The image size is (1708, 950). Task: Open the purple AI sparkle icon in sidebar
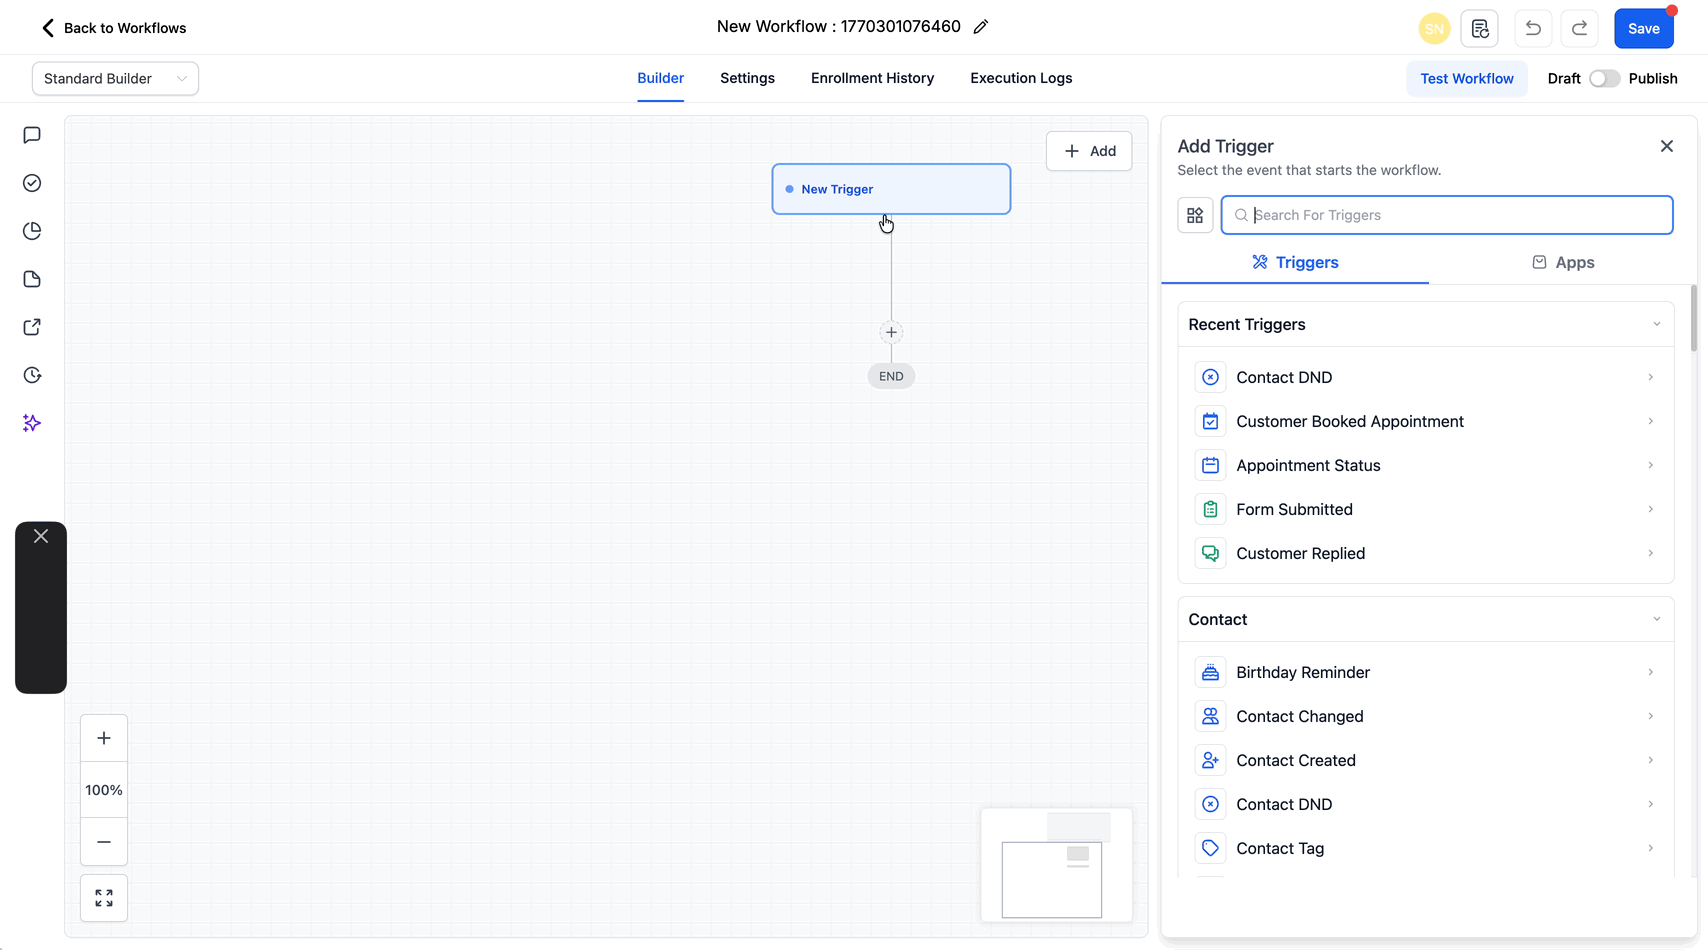[x=32, y=423]
